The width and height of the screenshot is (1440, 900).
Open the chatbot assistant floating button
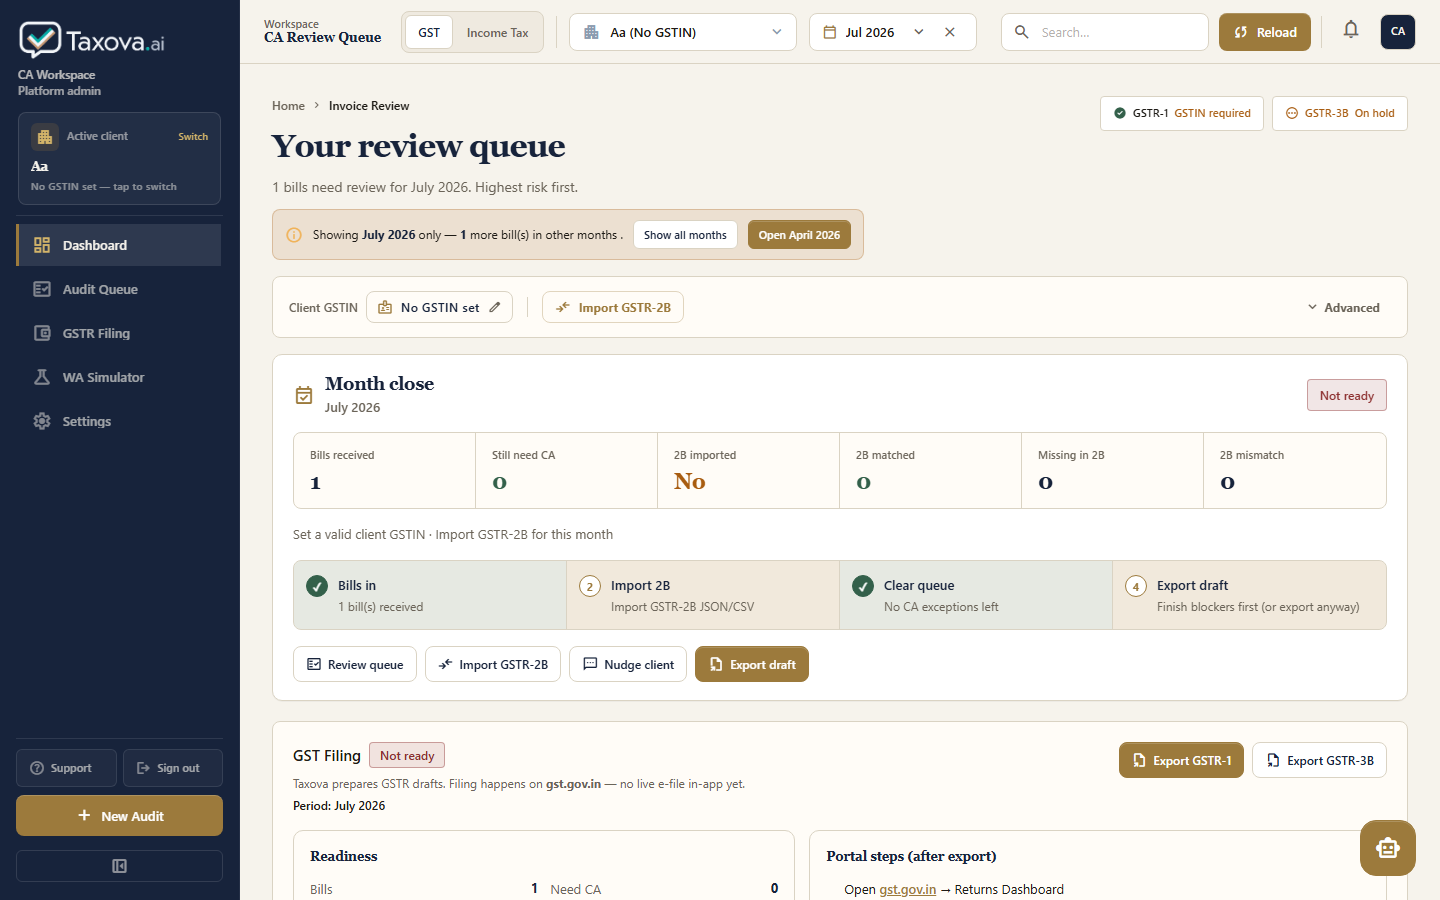[x=1388, y=848]
